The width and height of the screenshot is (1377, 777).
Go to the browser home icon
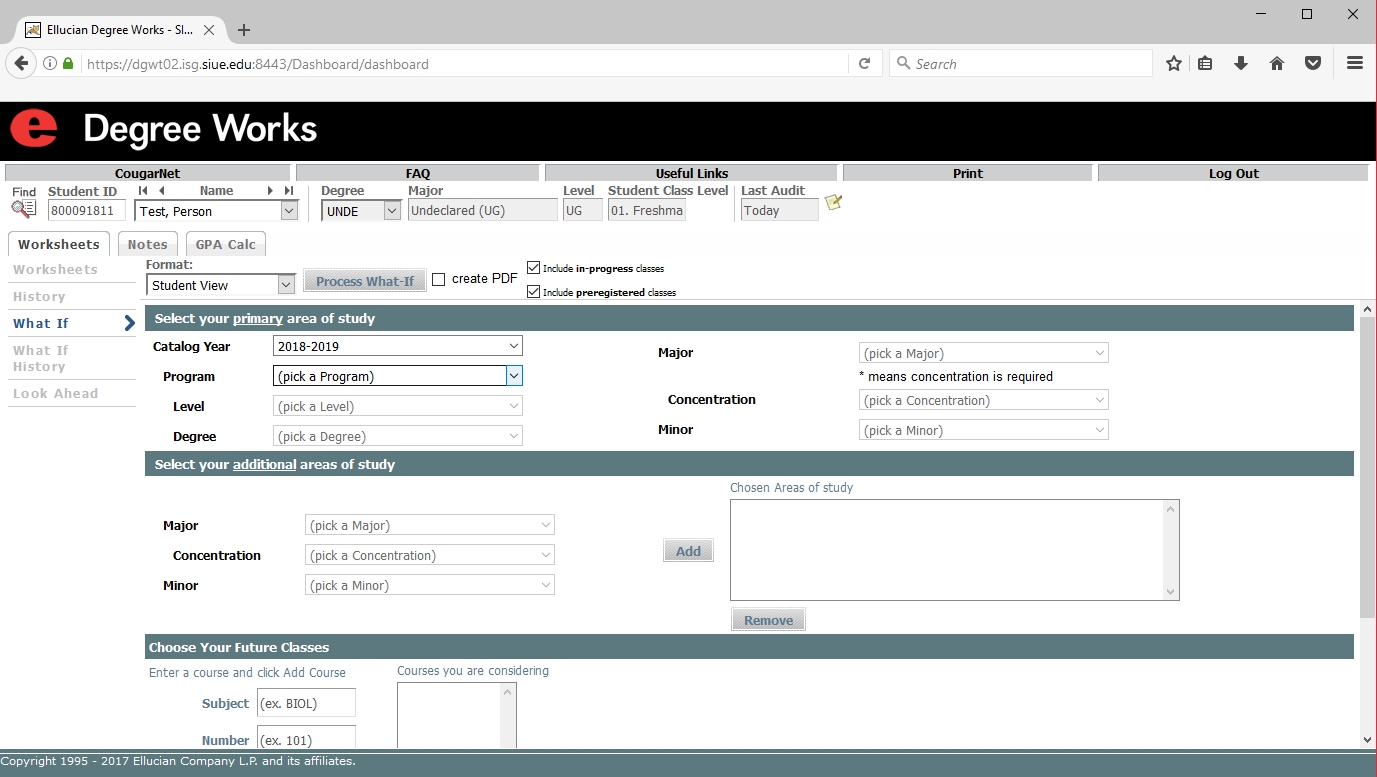[x=1277, y=64]
